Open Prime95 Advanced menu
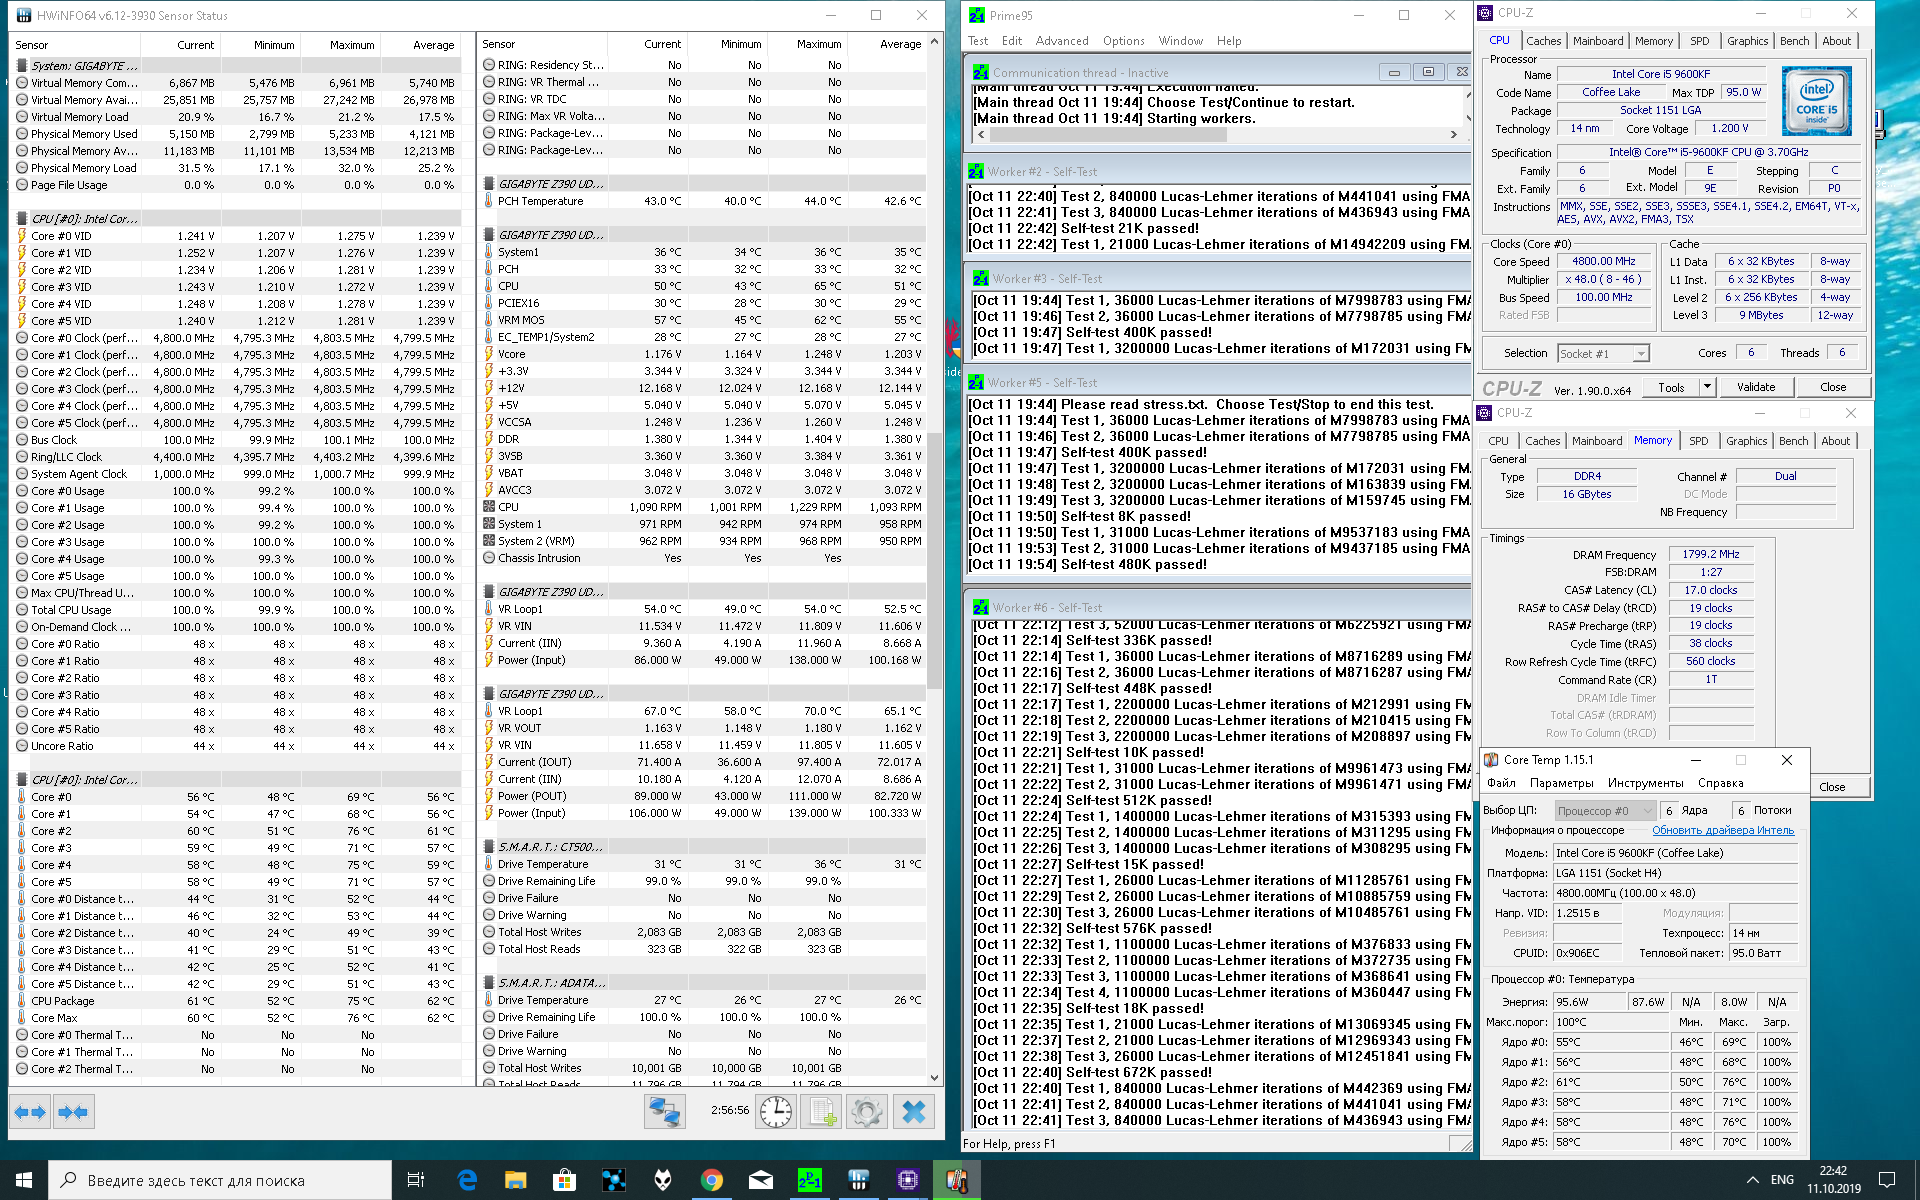Screen dimensions: 1920x1200 click(1061, 41)
